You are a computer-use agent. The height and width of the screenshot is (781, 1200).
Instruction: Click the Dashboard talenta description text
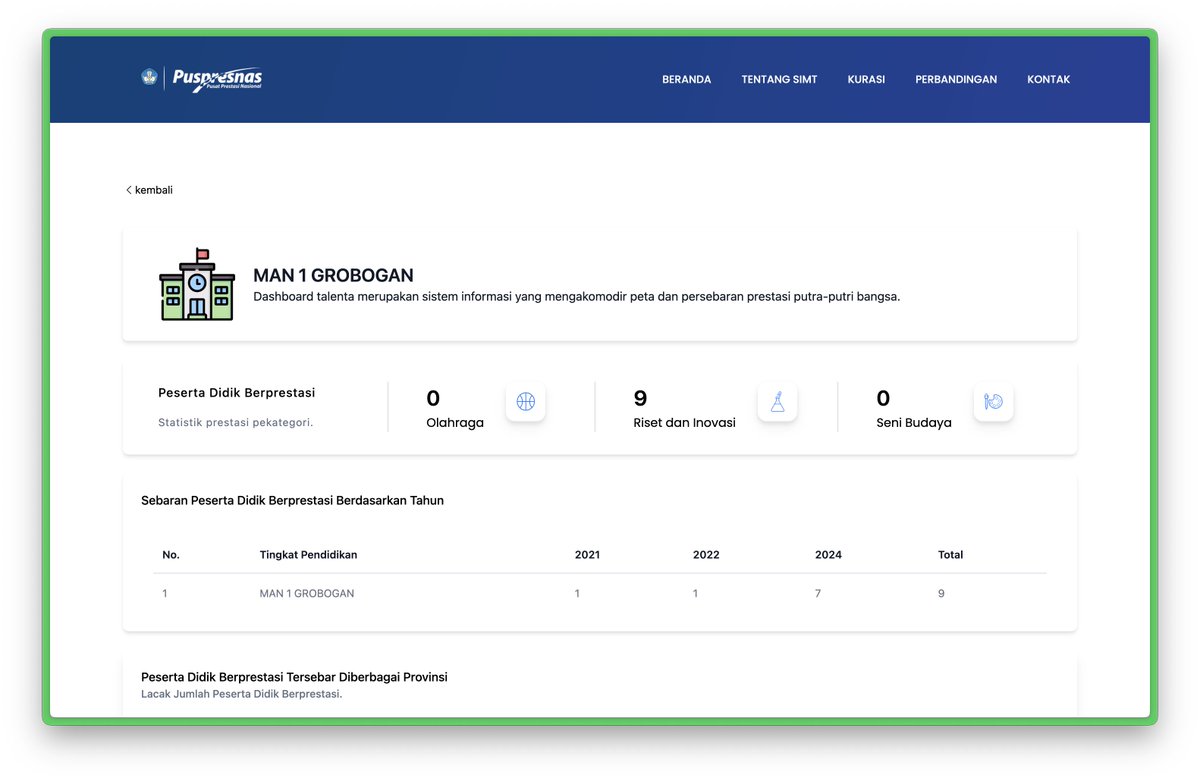tap(577, 297)
